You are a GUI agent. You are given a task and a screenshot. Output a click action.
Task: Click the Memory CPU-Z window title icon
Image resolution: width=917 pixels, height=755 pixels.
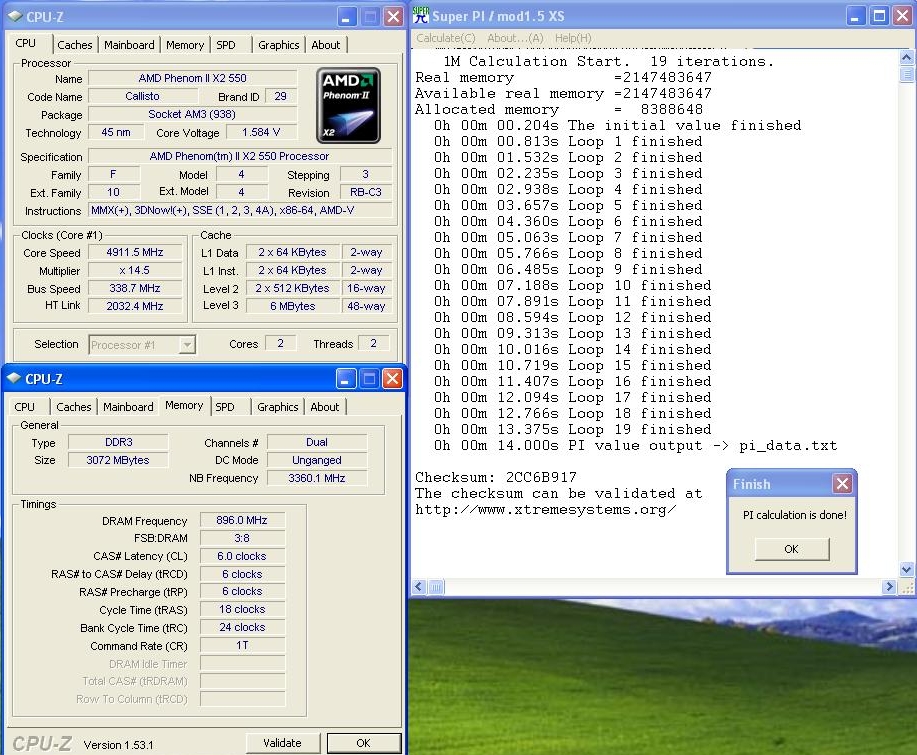point(13,379)
